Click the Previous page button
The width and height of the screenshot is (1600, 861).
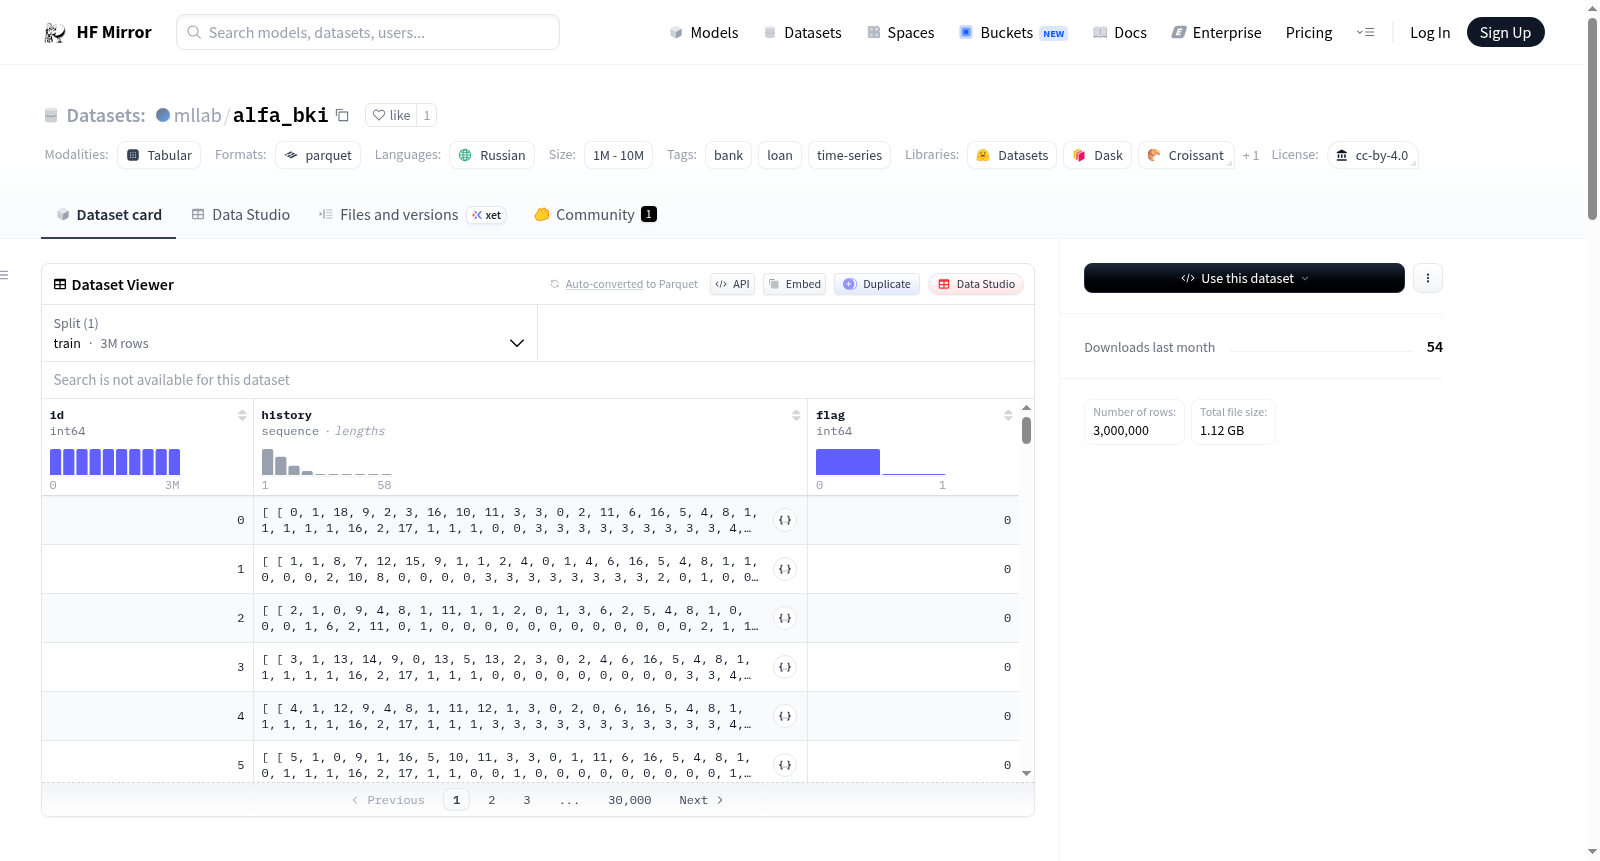[x=388, y=800]
